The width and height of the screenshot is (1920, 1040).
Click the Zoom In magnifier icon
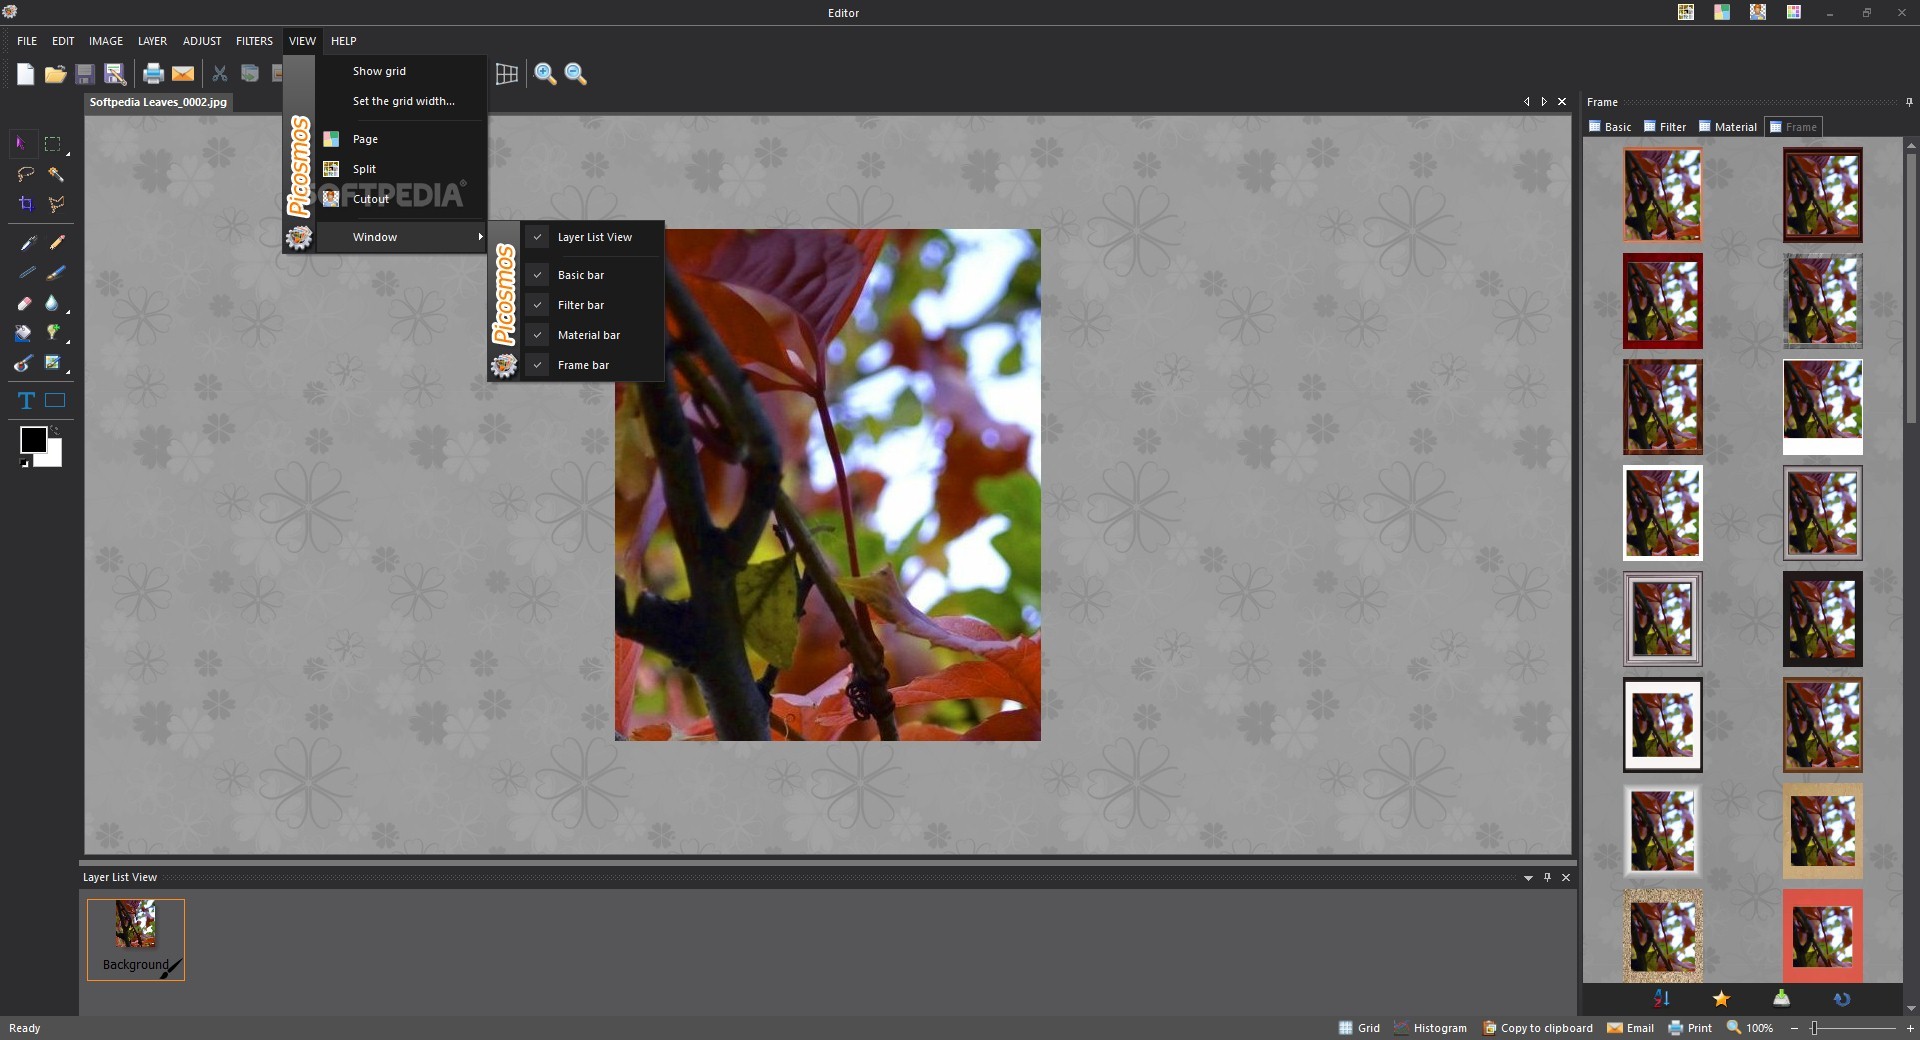[545, 73]
